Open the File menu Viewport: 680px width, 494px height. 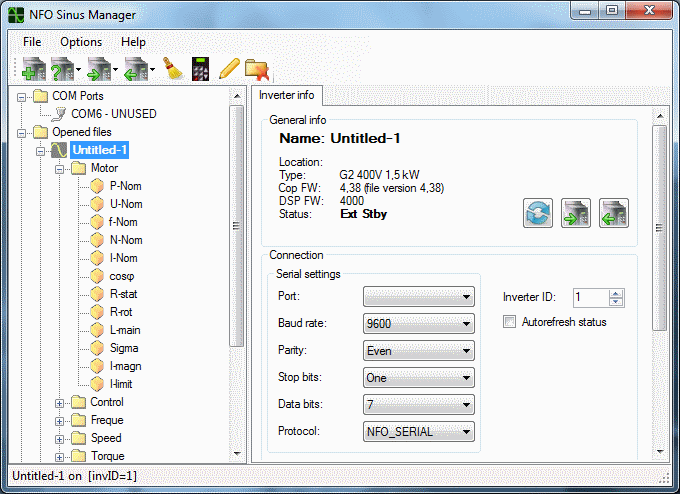pyautogui.click(x=32, y=42)
